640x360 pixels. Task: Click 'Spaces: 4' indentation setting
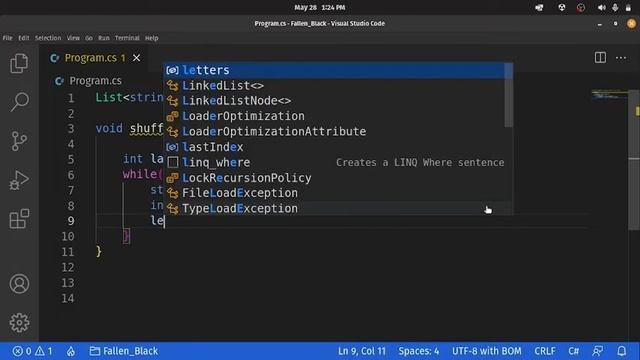click(419, 351)
